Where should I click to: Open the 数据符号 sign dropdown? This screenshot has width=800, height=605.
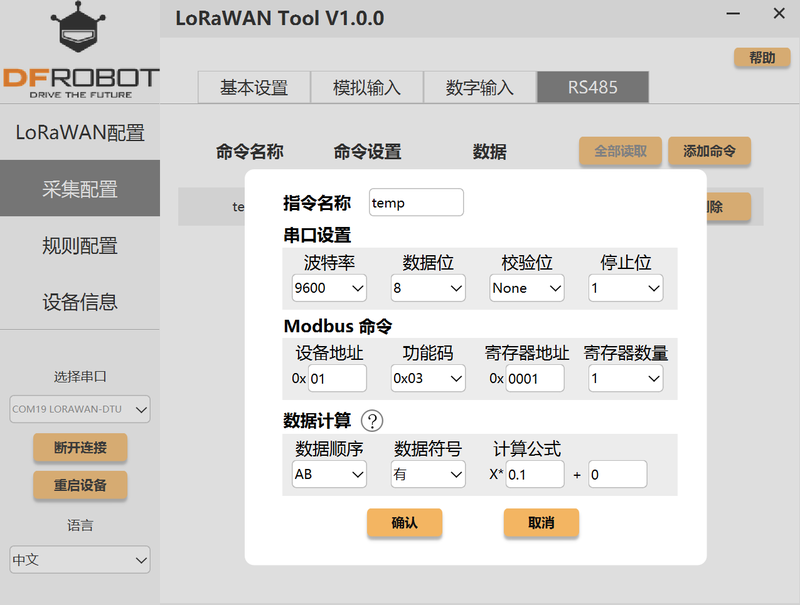(x=428, y=474)
